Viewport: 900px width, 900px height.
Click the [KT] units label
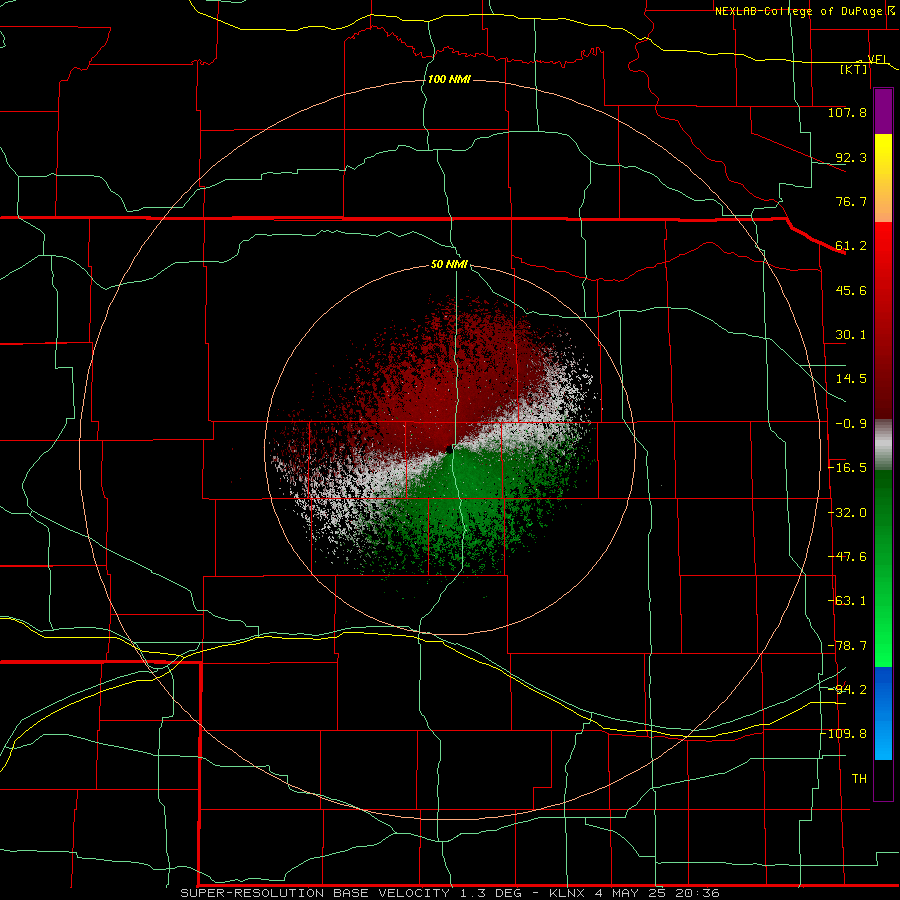point(854,69)
